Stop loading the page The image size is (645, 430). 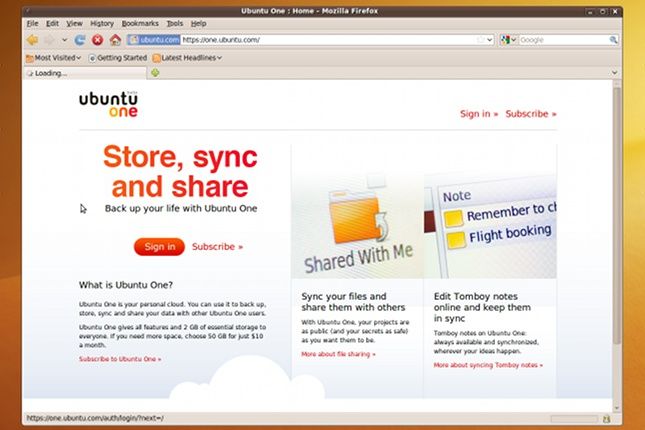97,40
